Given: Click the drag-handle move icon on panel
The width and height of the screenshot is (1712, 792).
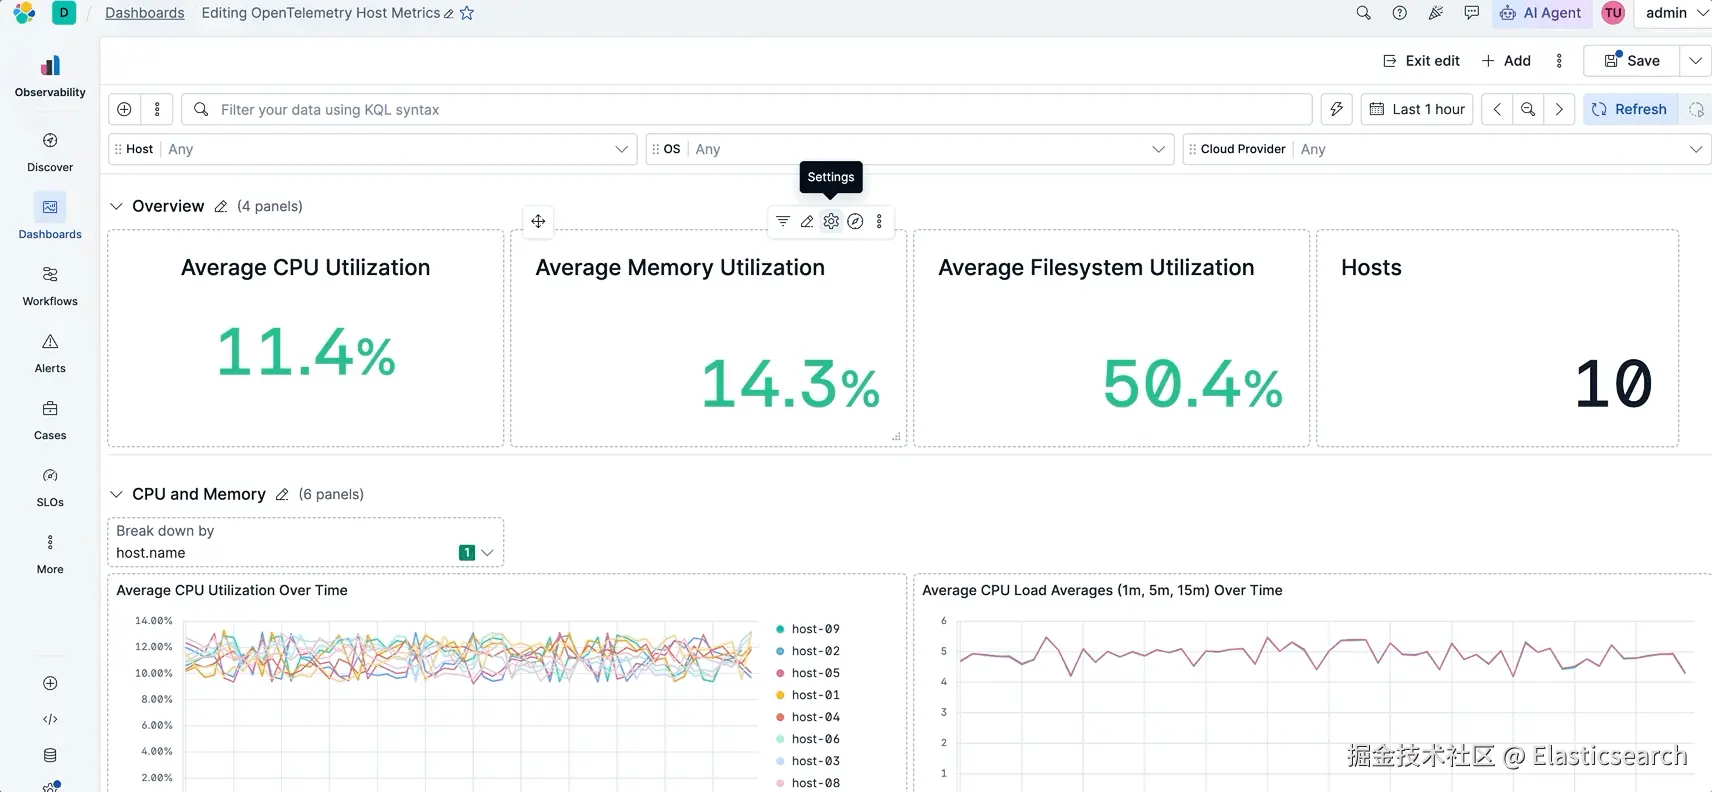Looking at the screenshot, I should [538, 221].
